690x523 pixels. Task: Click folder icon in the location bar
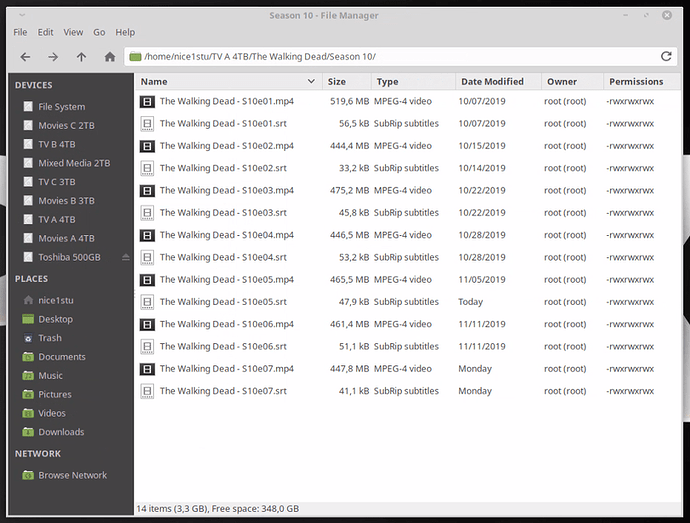[136, 57]
